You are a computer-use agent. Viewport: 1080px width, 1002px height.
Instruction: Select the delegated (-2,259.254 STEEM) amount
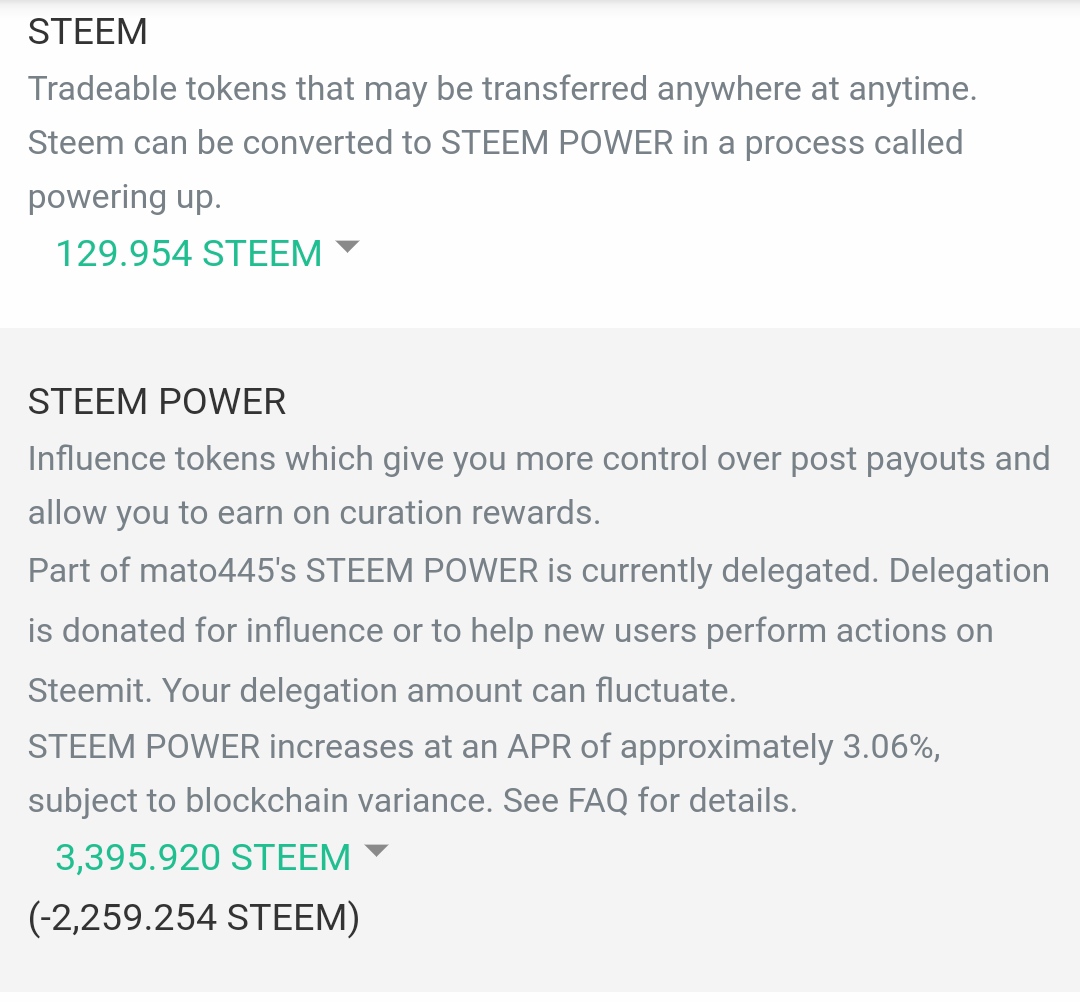click(x=194, y=918)
